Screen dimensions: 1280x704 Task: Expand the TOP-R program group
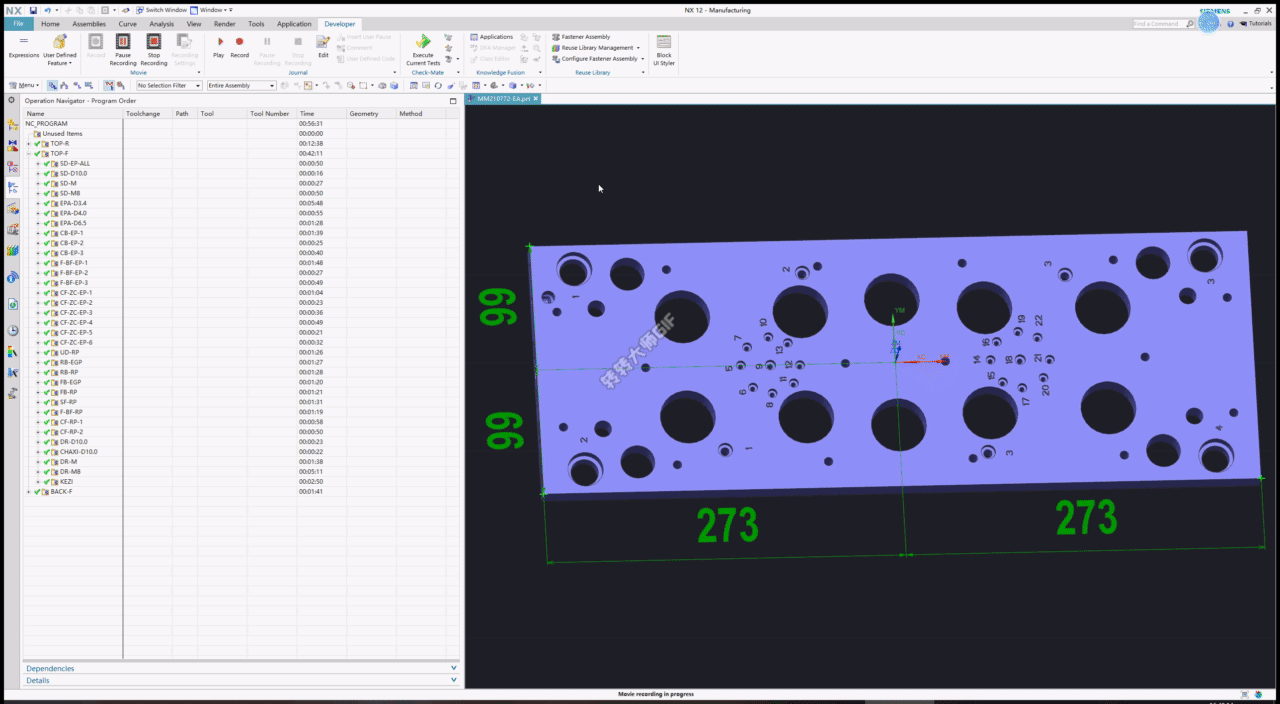[x=29, y=143]
